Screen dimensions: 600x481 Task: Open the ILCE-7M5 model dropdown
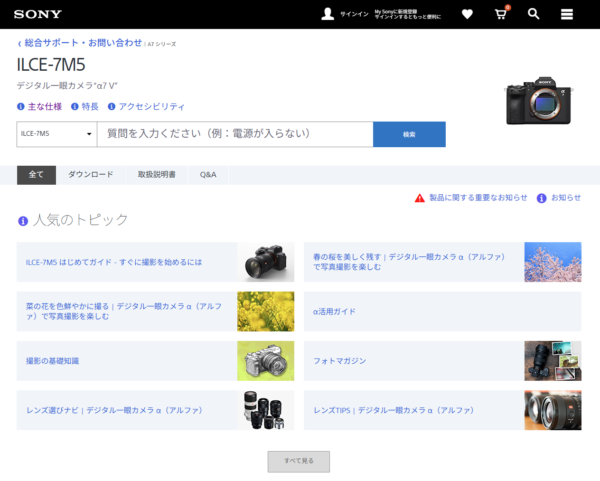(57, 134)
